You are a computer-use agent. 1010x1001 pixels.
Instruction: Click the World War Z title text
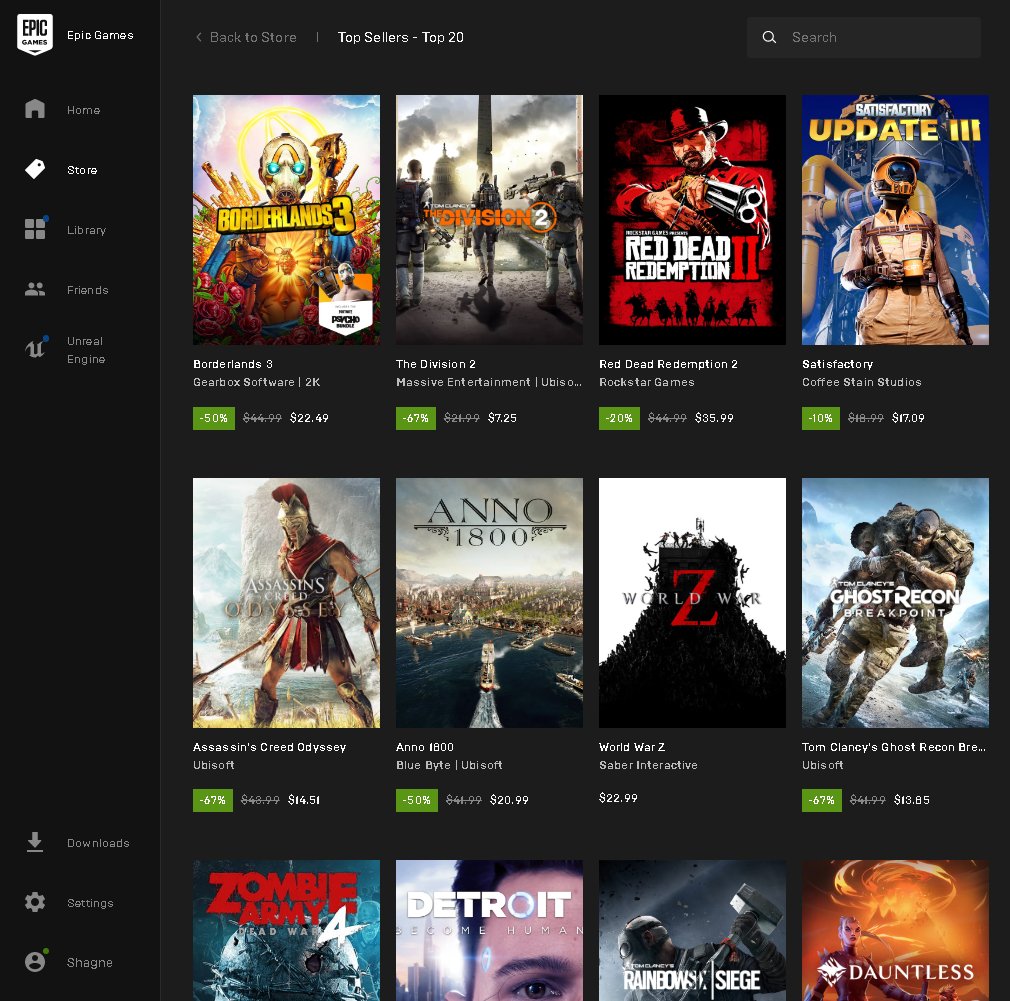pyautogui.click(x=631, y=747)
